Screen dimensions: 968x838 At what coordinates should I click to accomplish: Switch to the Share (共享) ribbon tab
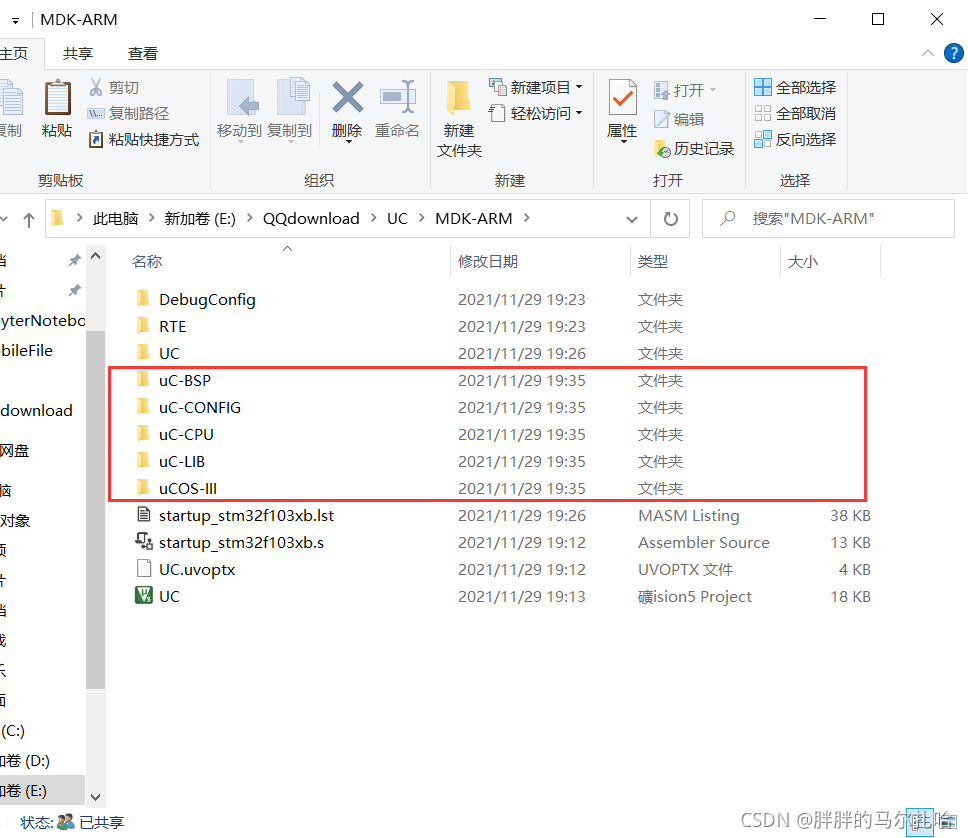click(x=78, y=54)
